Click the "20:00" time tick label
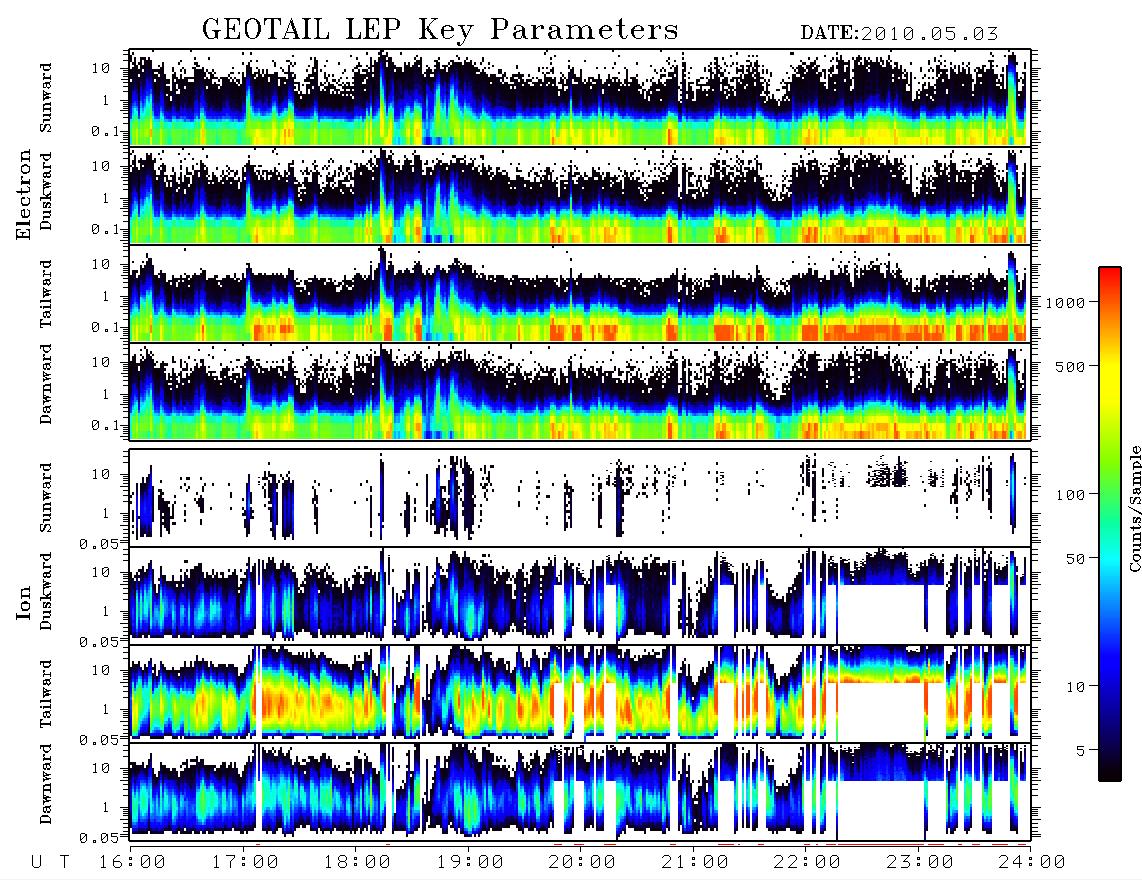The height and width of the screenshot is (880, 1142). 583,862
